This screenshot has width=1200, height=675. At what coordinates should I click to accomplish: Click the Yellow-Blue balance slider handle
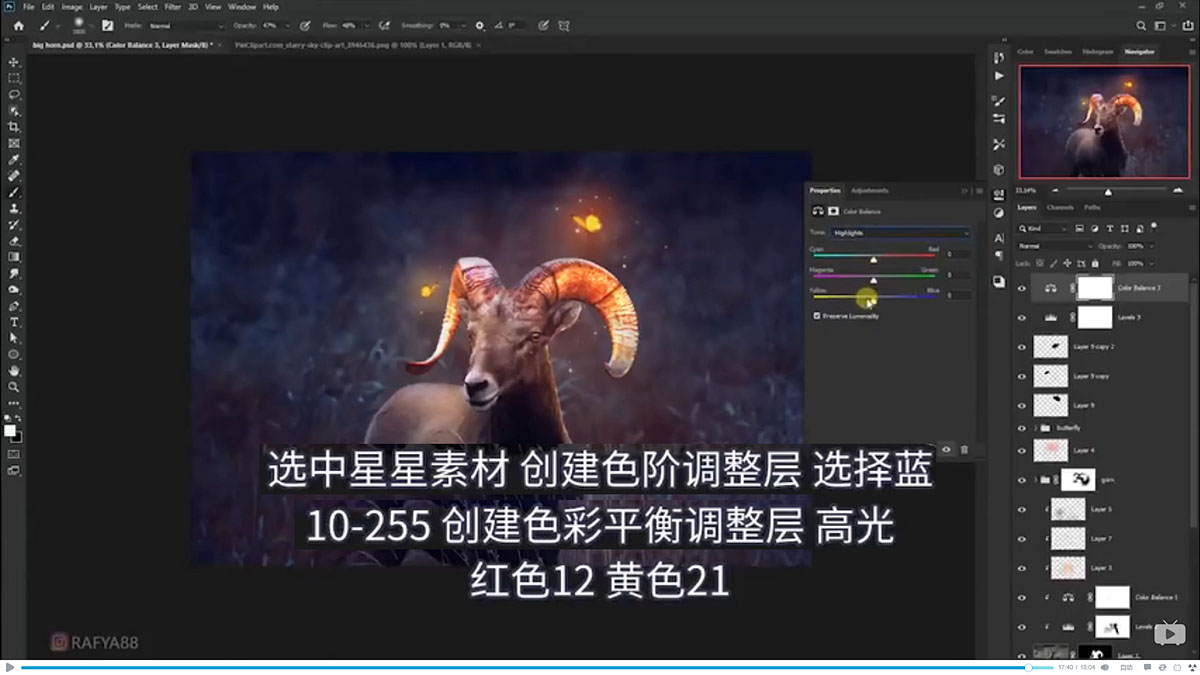click(x=868, y=297)
